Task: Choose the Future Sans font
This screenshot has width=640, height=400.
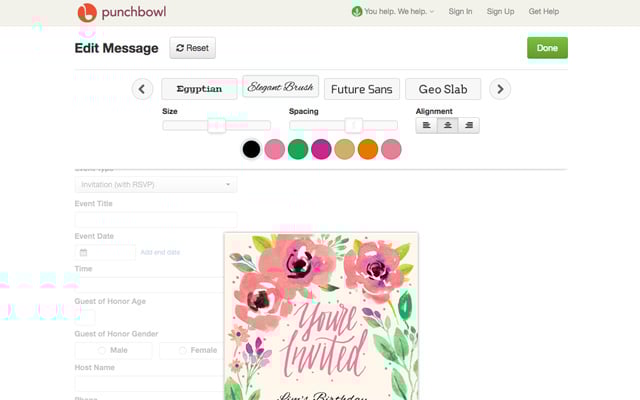Action: pos(362,89)
